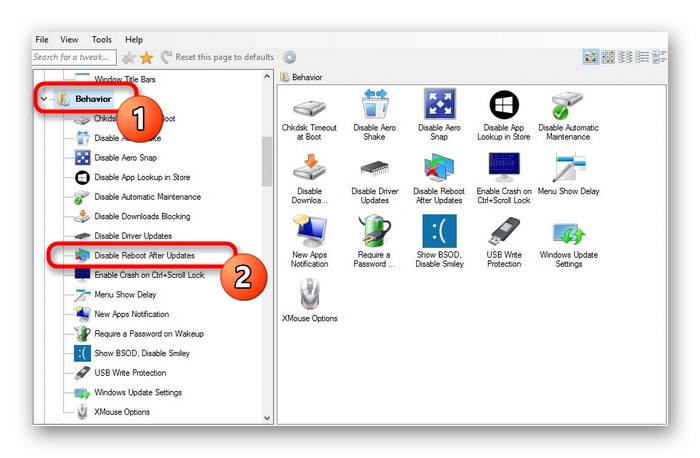
Task: Switch to the first large icons view mode
Action: 591,57
